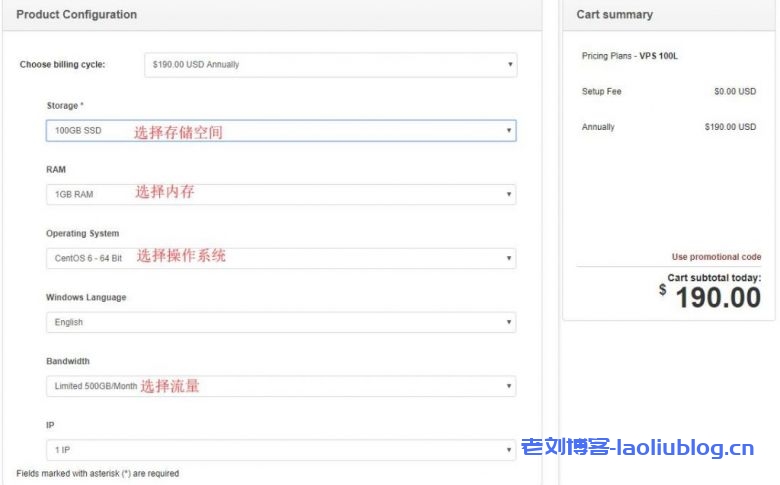Open the IP dropdown showing 1 IP
This screenshot has height=485, width=780.
[x=280, y=450]
